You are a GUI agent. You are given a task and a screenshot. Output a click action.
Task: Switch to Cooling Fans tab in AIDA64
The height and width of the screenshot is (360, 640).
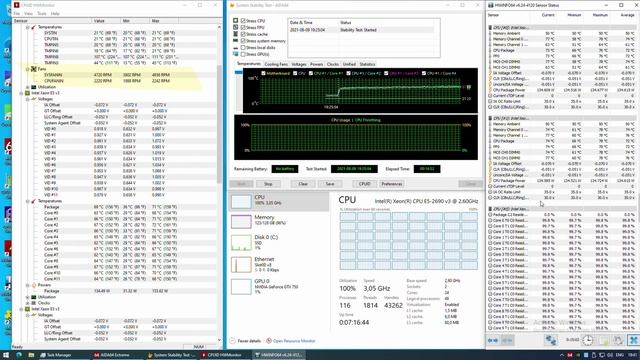[x=276, y=64]
